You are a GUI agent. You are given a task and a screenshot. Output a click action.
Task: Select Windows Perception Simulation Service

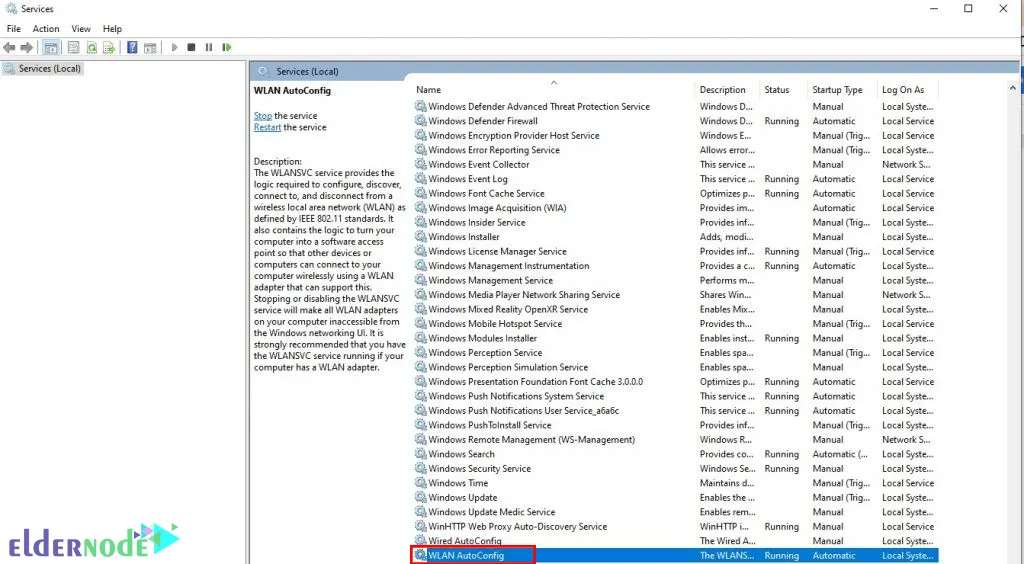675,368
